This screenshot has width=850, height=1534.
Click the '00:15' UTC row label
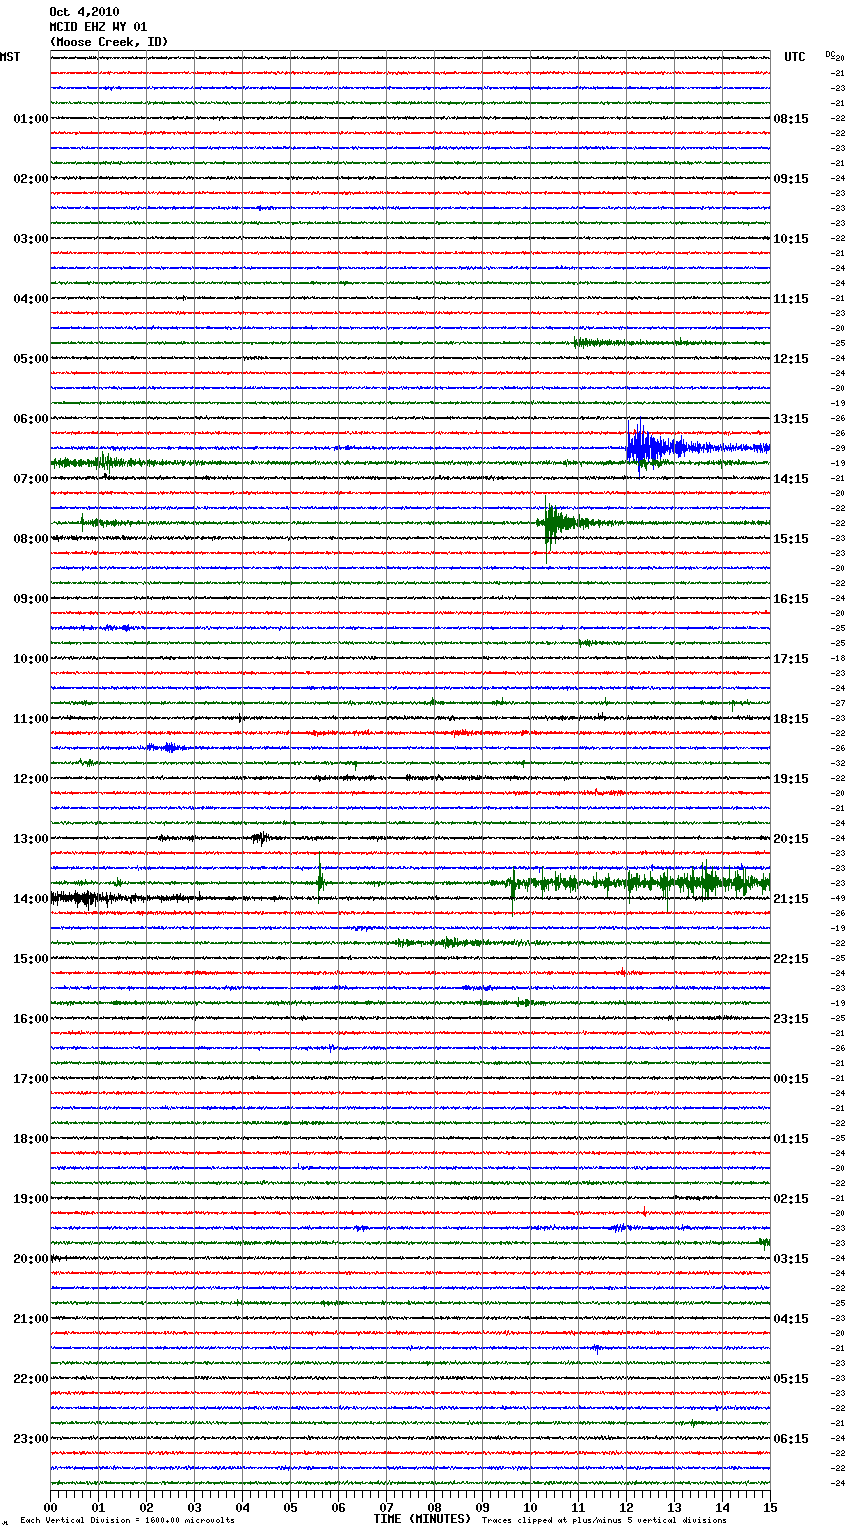click(791, 1079)
